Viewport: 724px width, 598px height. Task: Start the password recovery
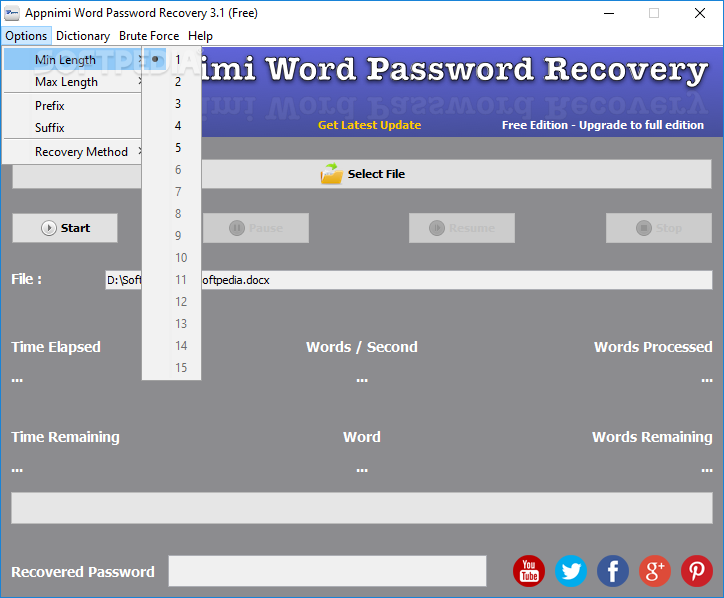pyautogui.click(x=65, y=228)
